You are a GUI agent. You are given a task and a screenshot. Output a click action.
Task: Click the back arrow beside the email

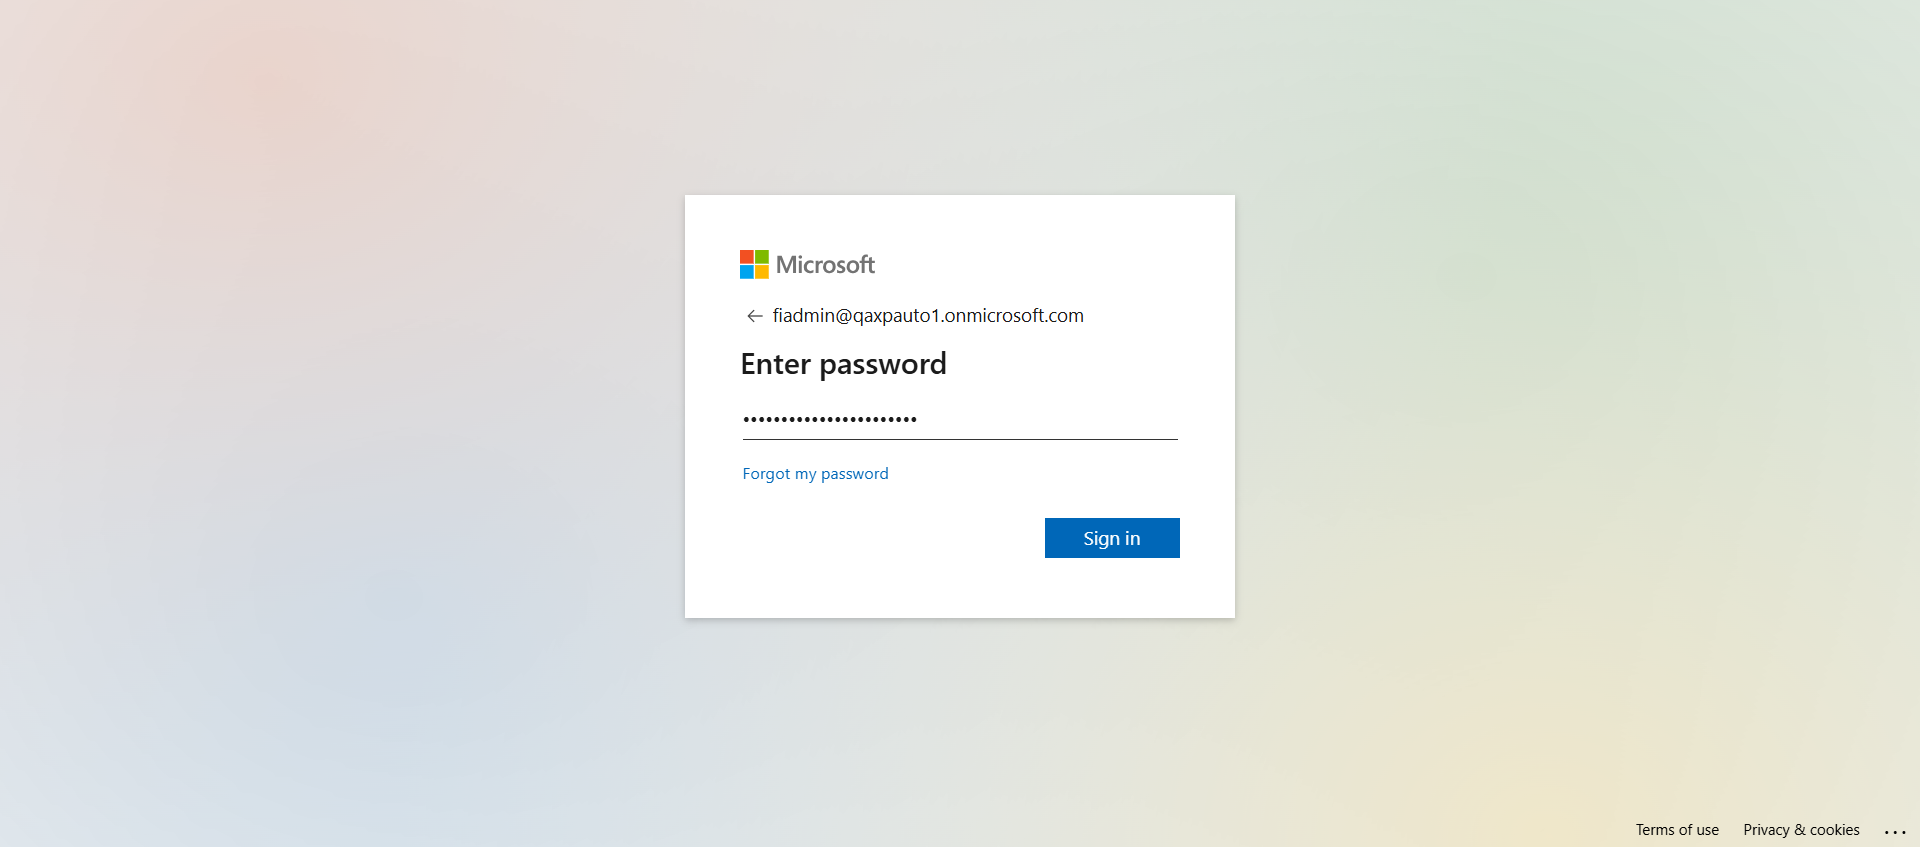(754, 316)
